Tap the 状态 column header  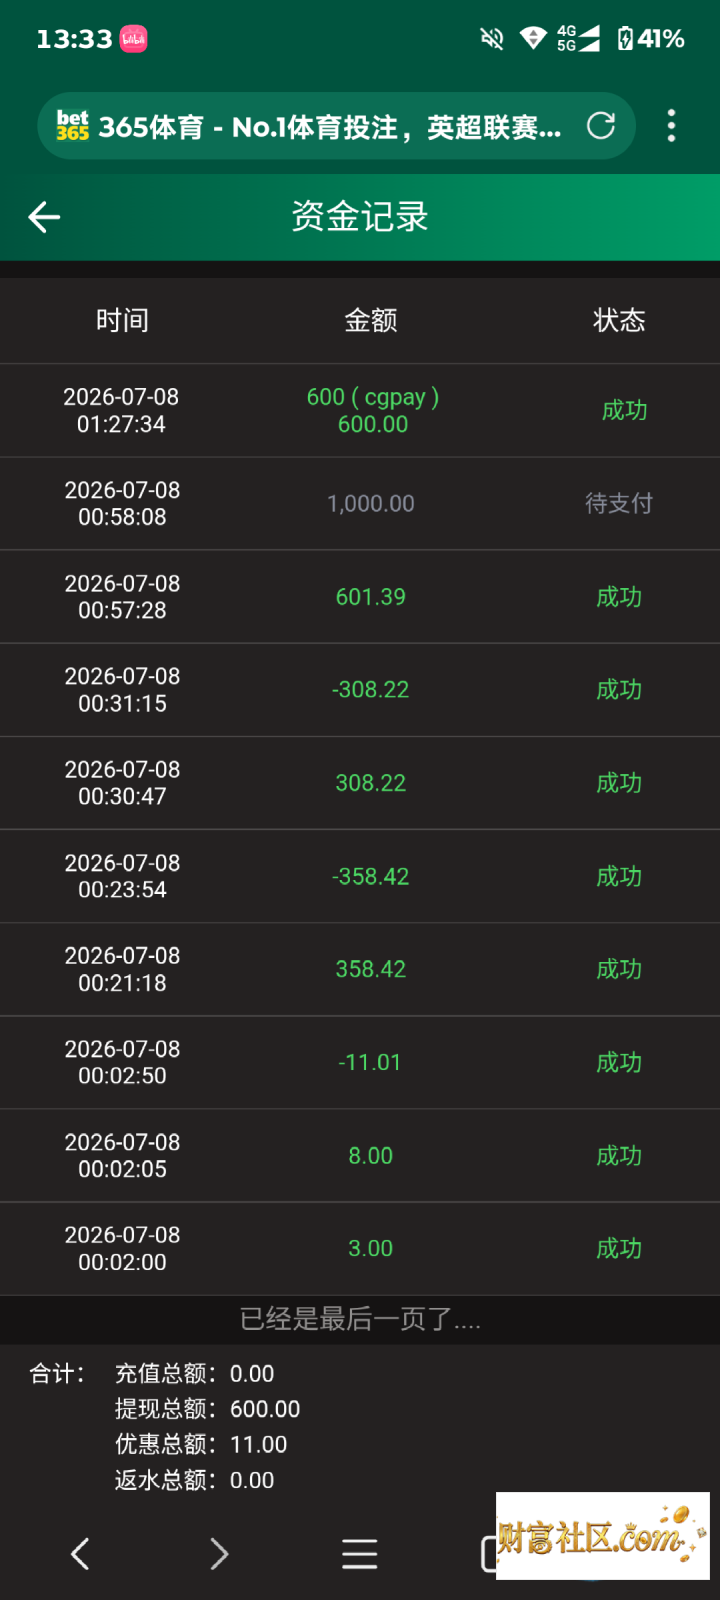click(x=619, y=320)
